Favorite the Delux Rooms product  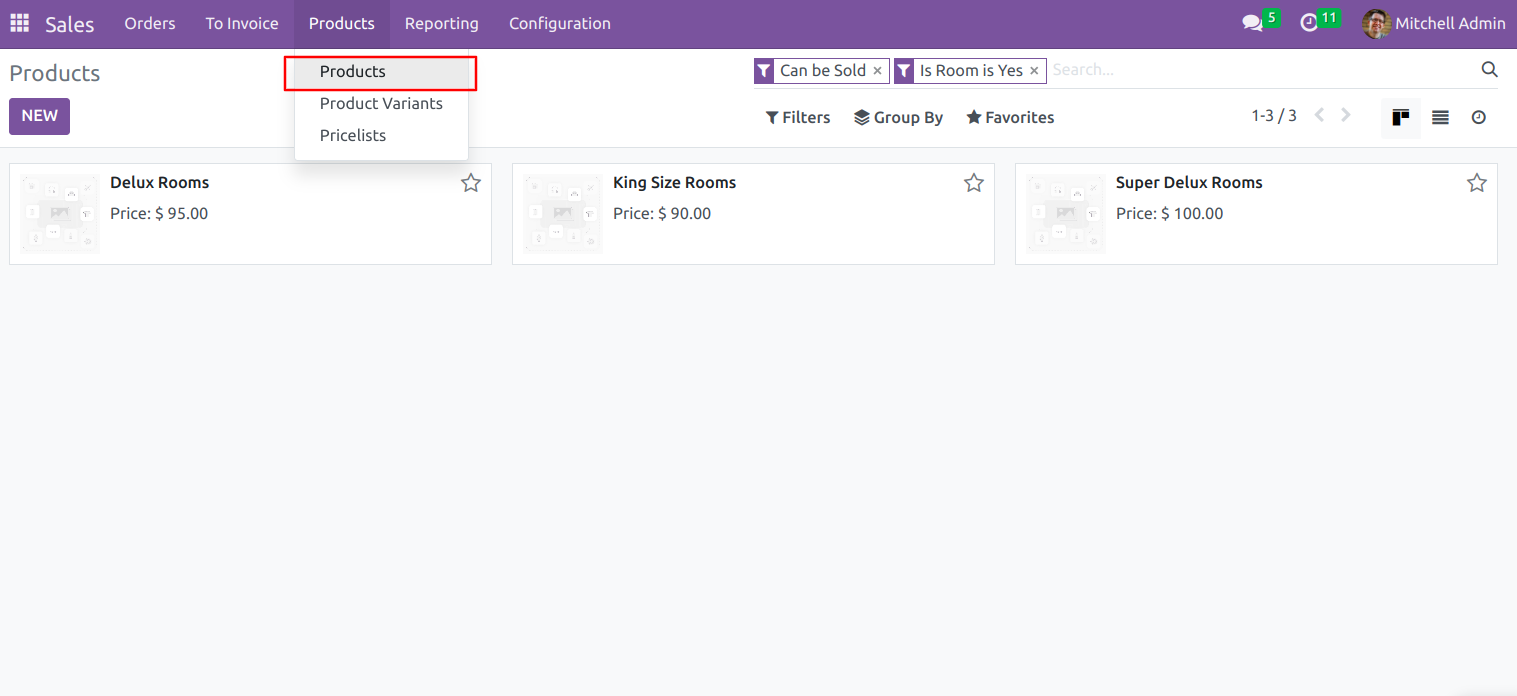(471, 183)
